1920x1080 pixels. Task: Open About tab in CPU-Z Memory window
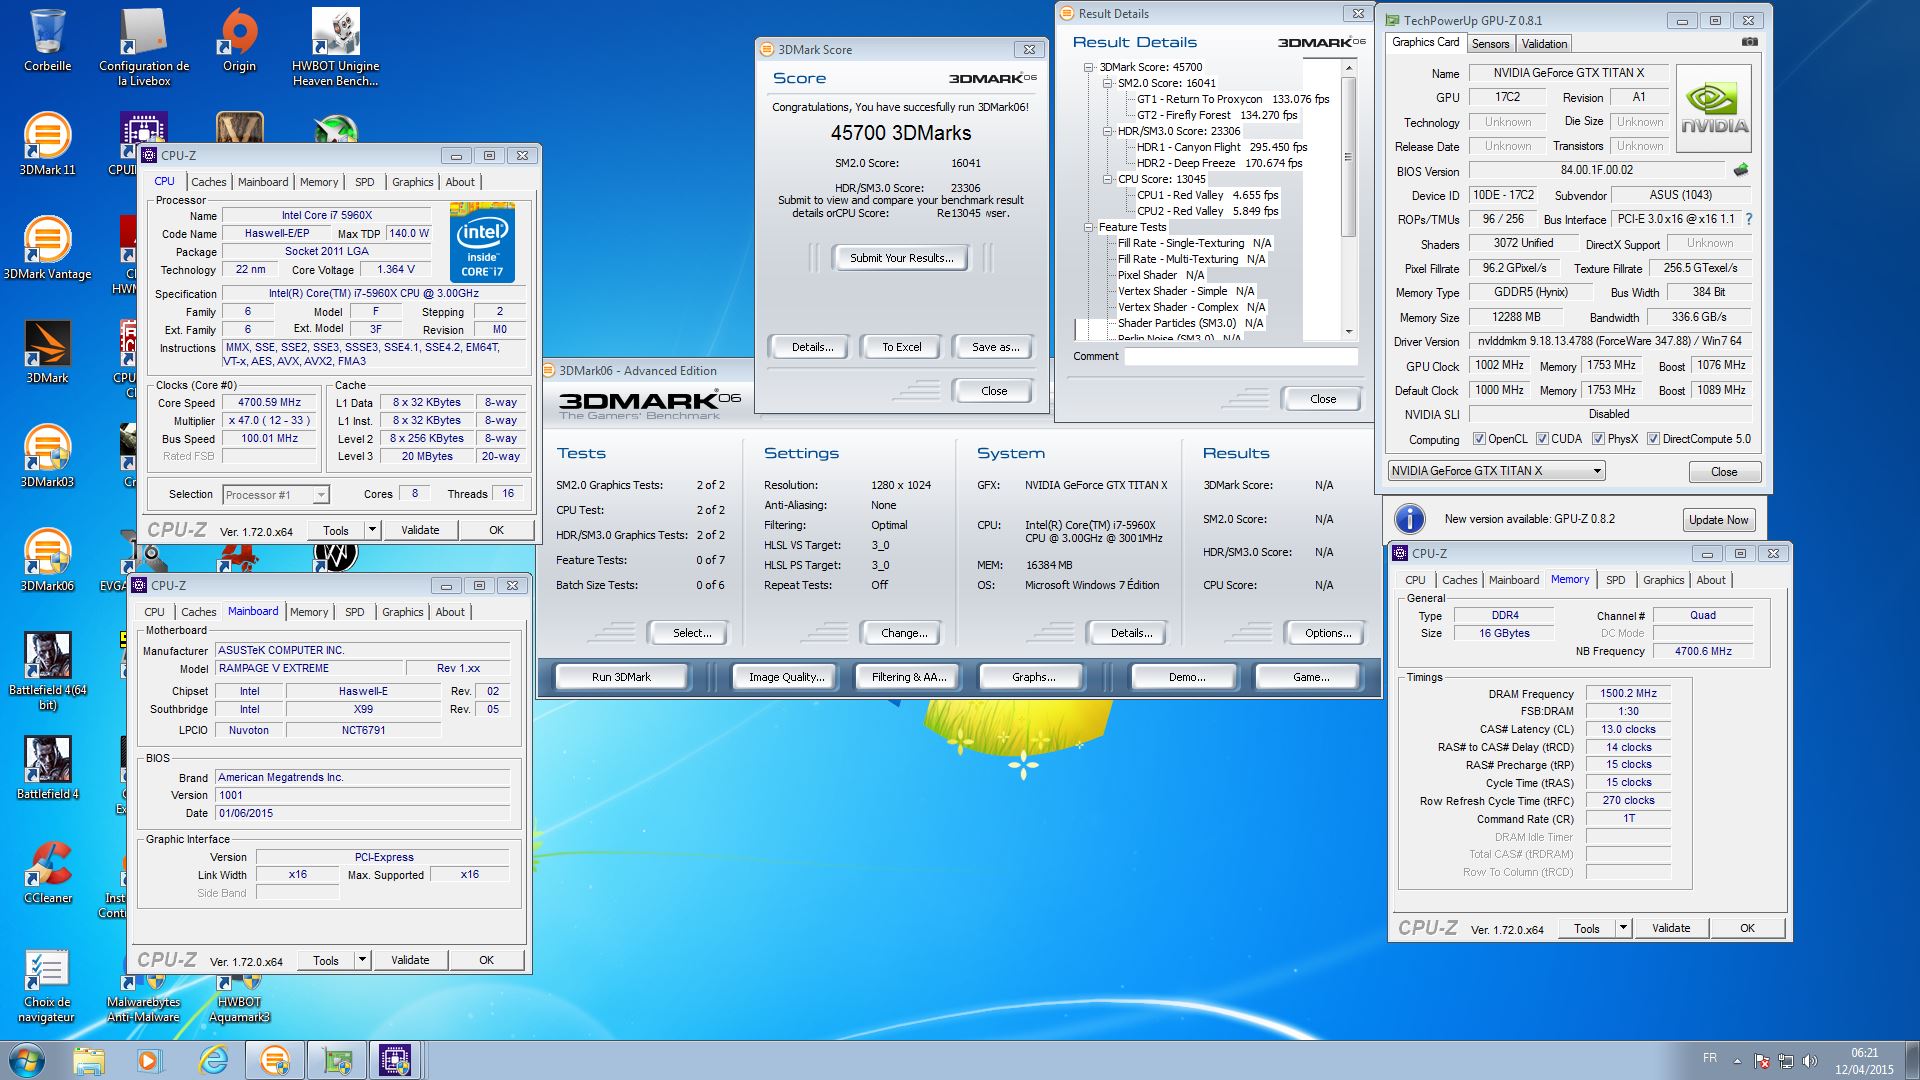[1711, 580]
